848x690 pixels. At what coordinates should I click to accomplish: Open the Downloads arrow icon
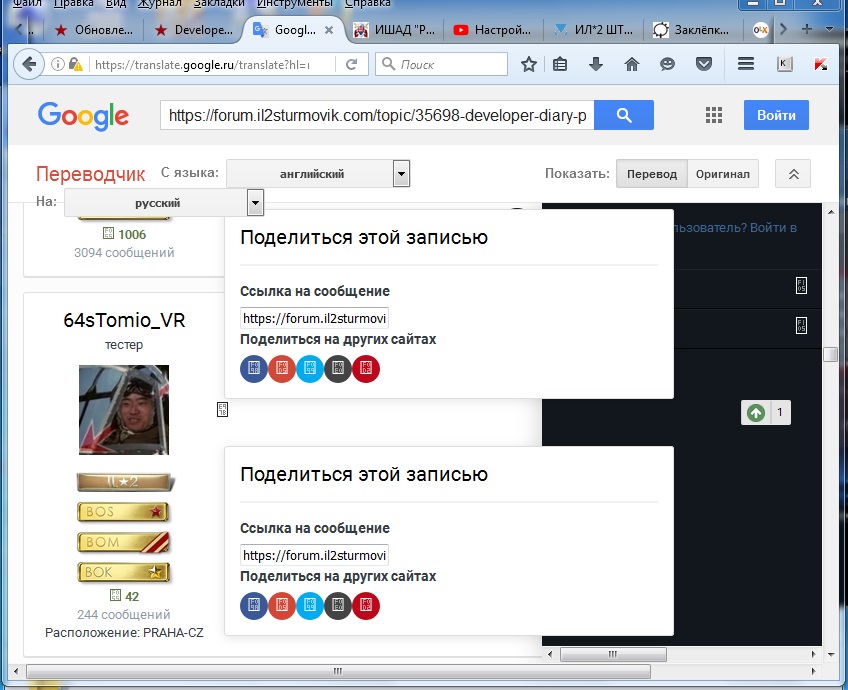pyautogui.click(x=596, y=64)
